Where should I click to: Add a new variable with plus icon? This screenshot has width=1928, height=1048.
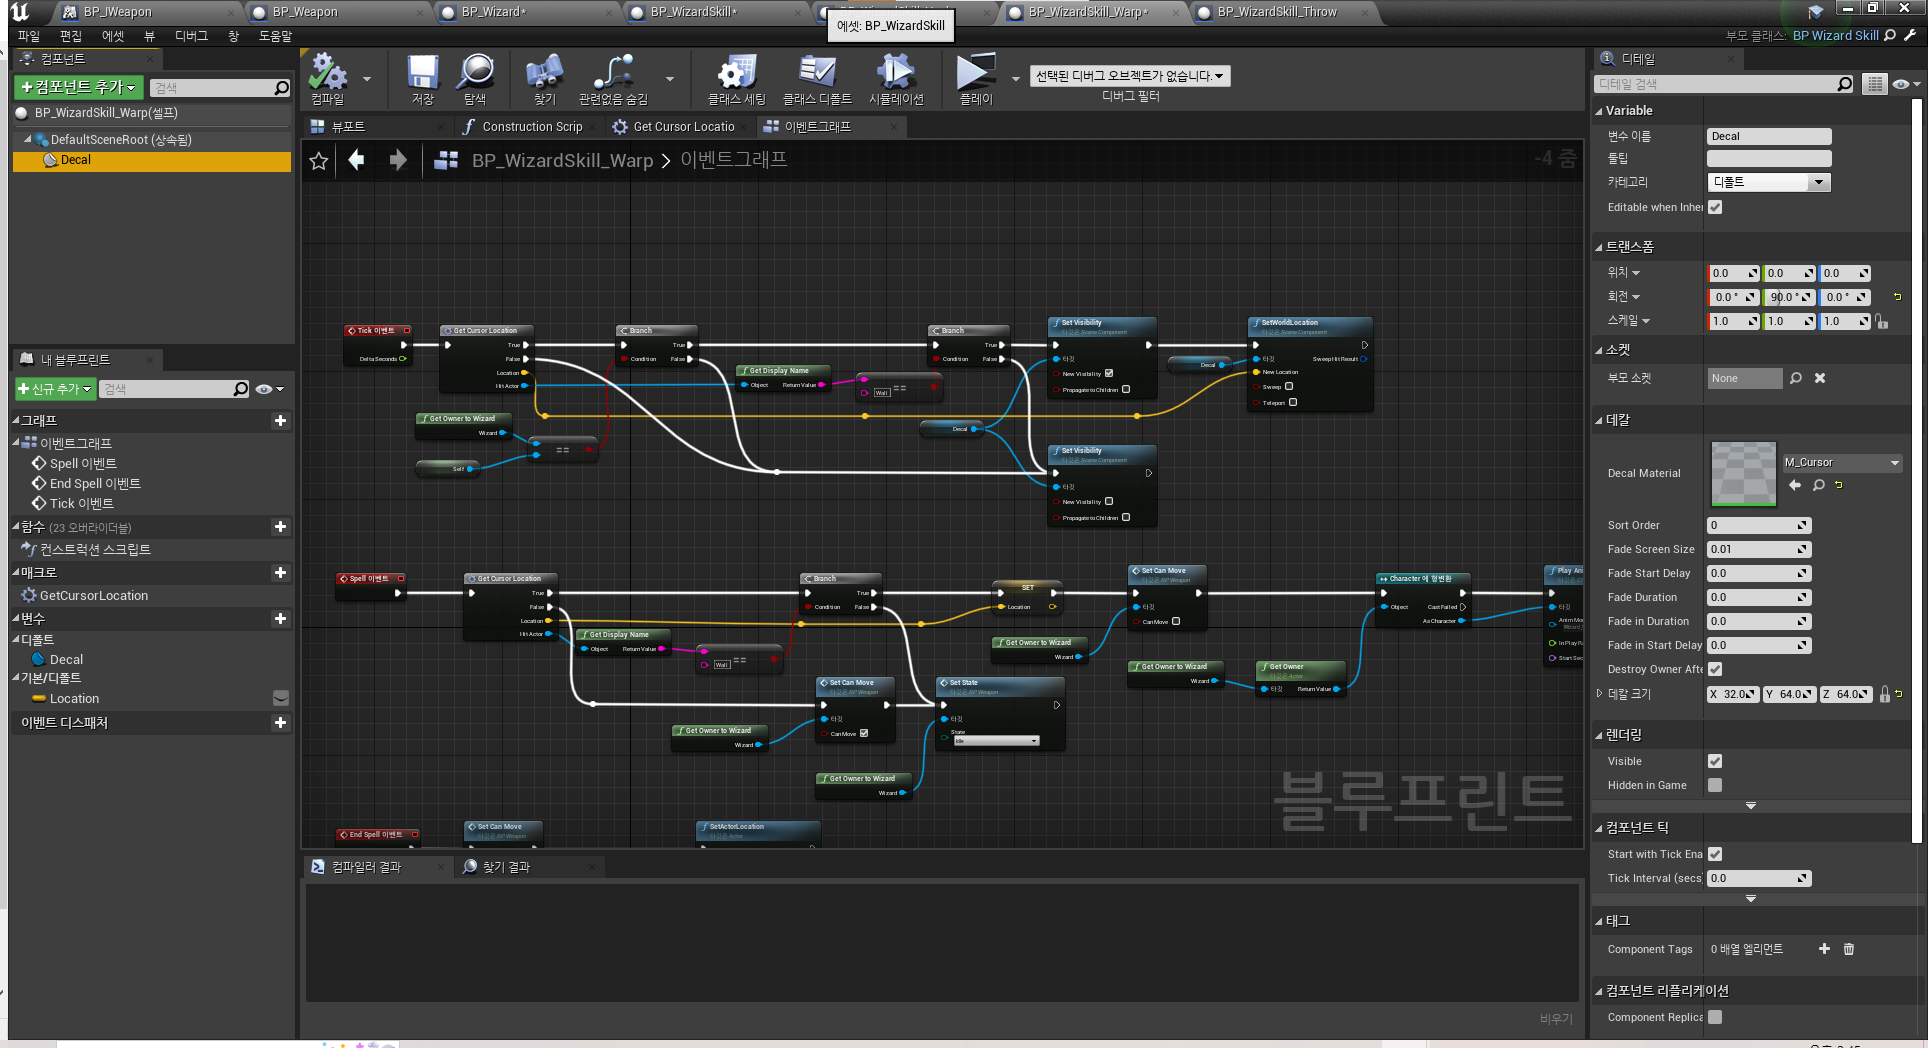[x=280, y=619]
